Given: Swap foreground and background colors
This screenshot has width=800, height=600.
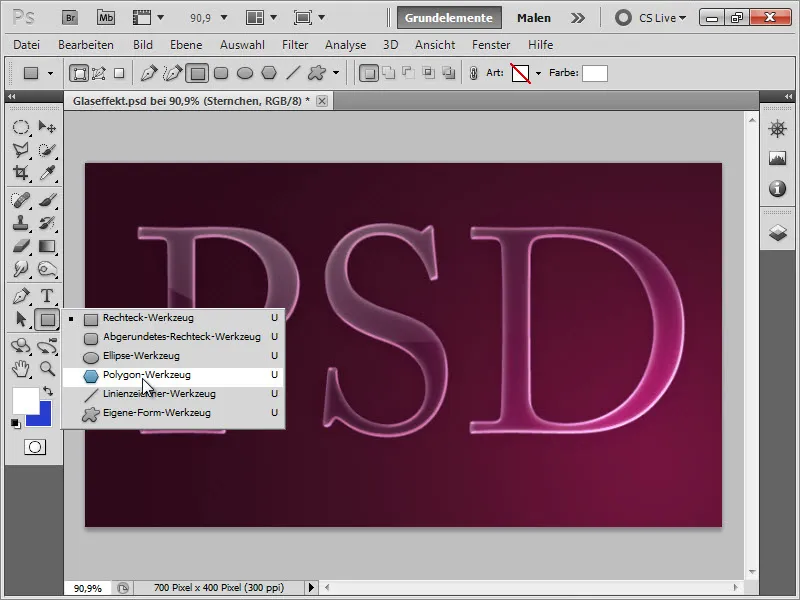Looking at the screenshot, I should click(x=48, y=391).
